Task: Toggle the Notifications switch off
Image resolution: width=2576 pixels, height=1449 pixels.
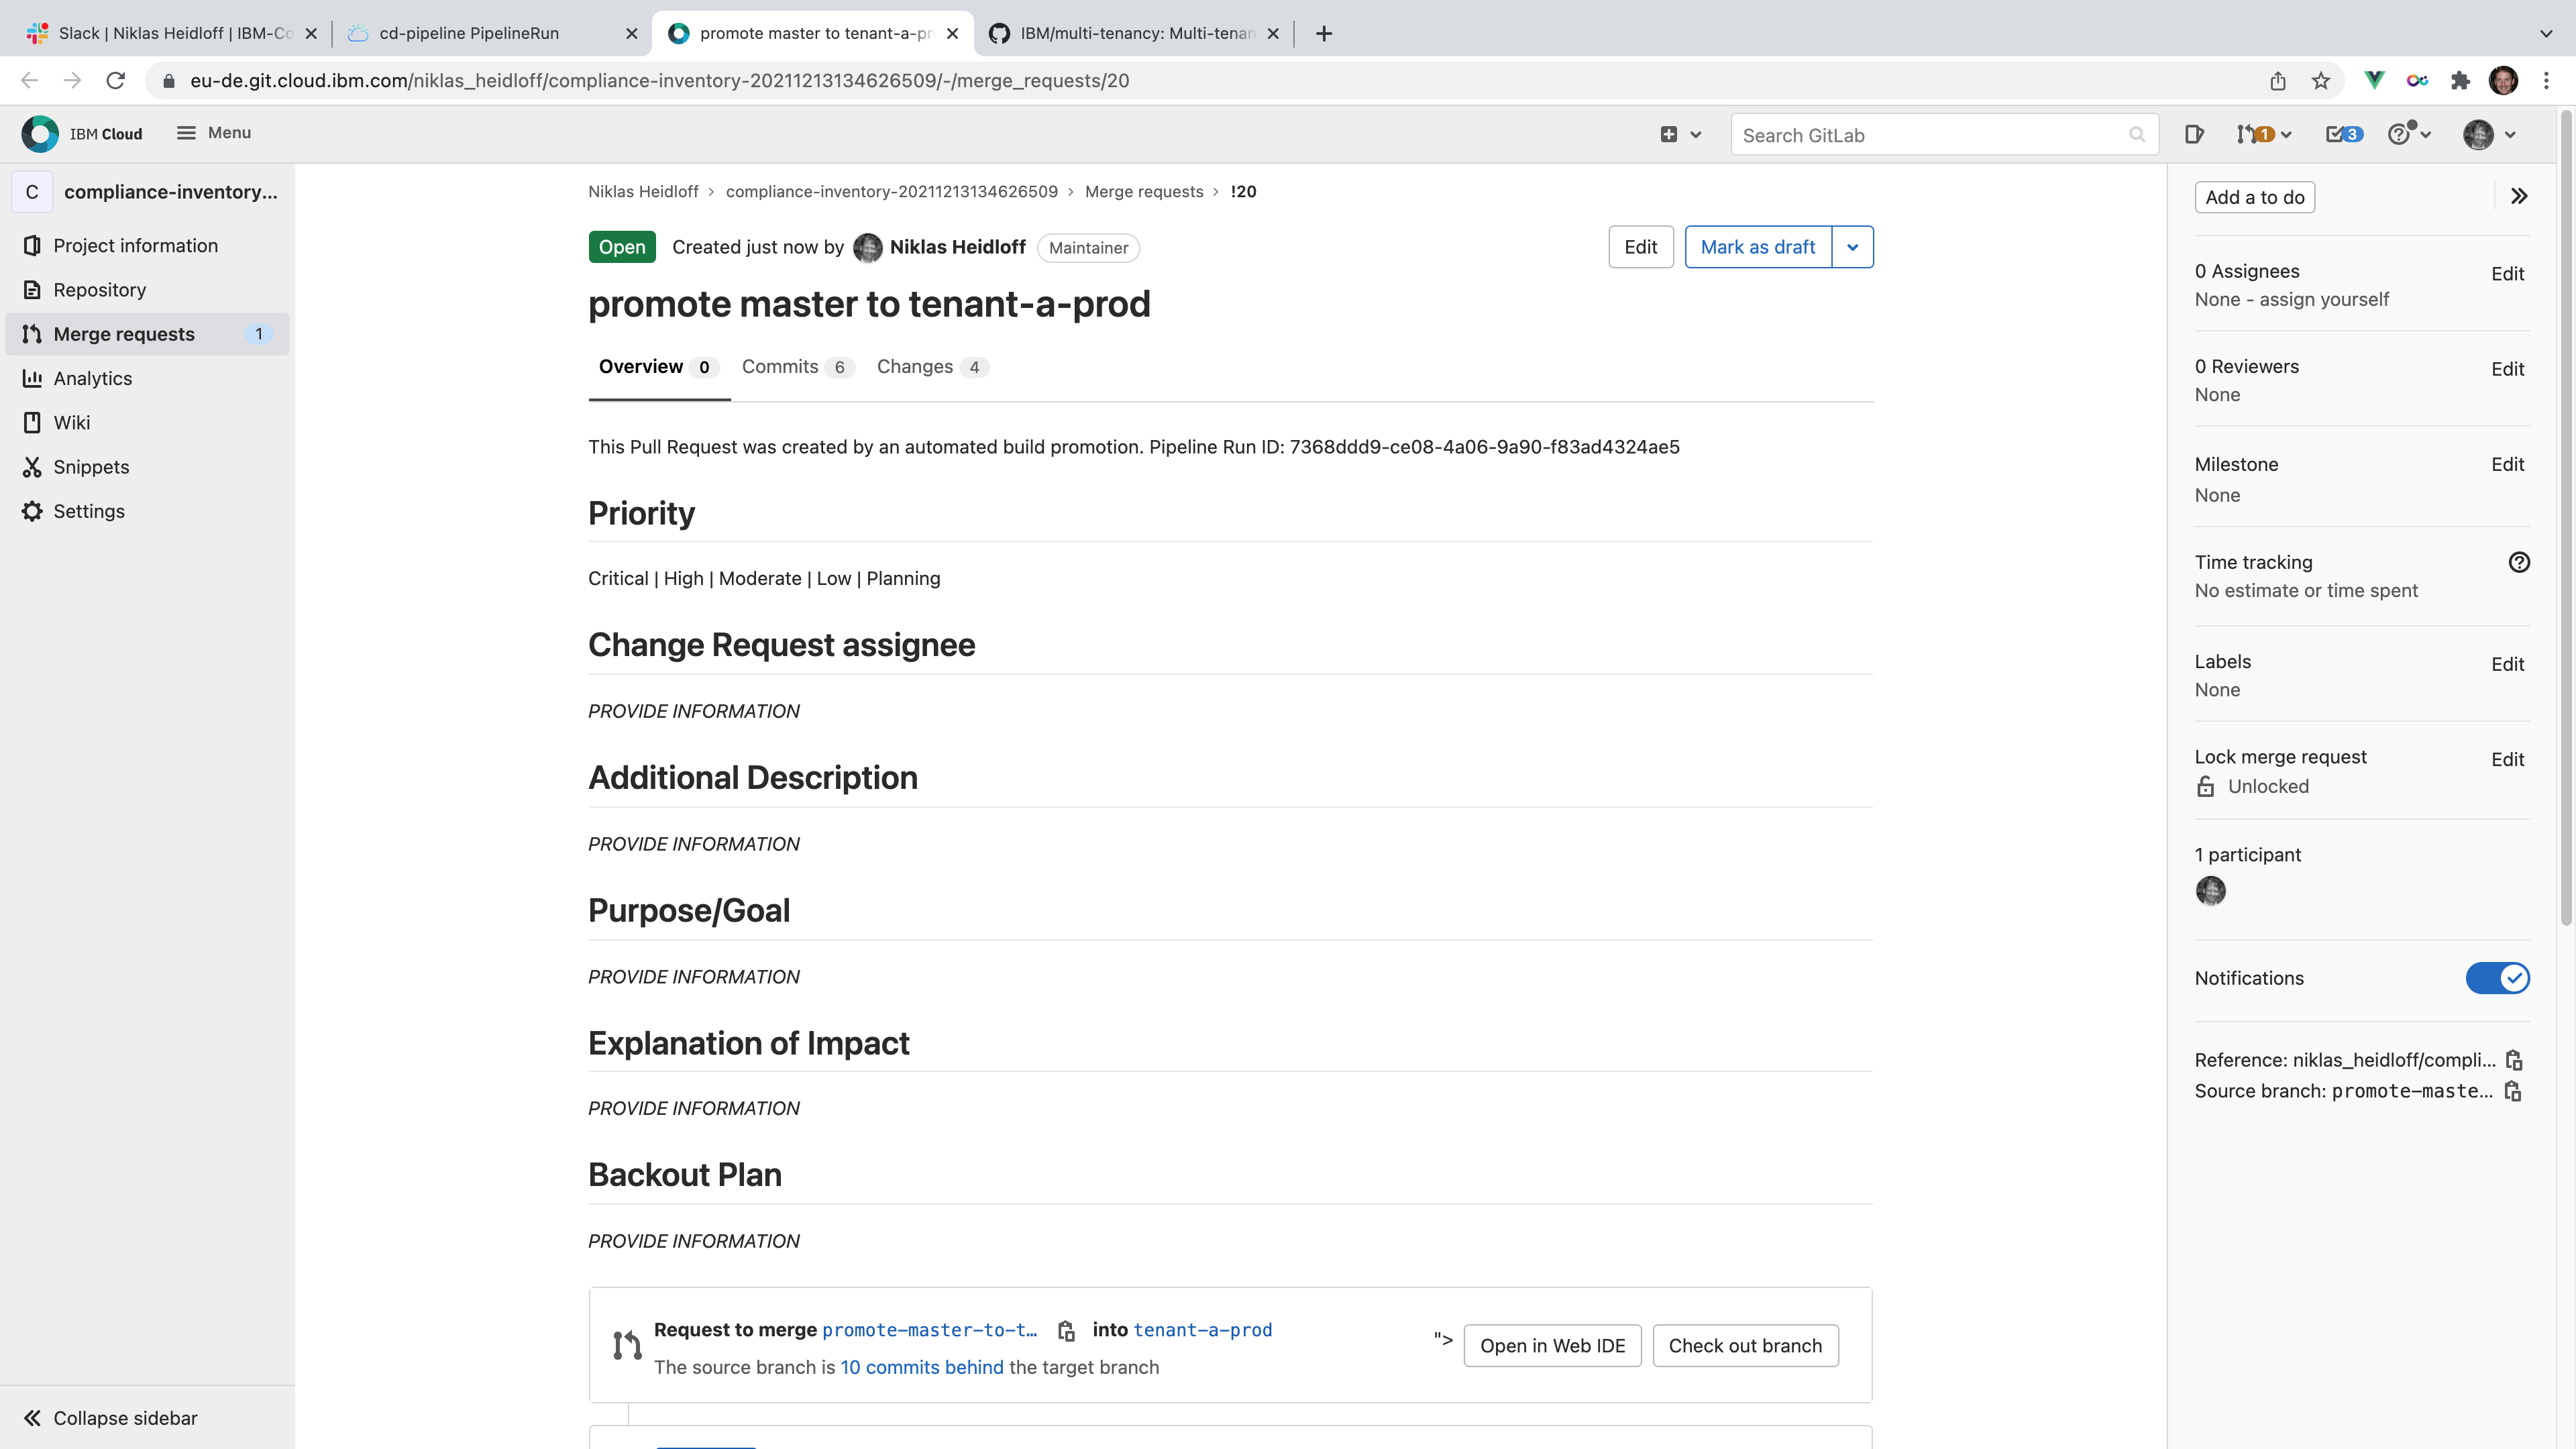Action: click(x=2497, y=978)
